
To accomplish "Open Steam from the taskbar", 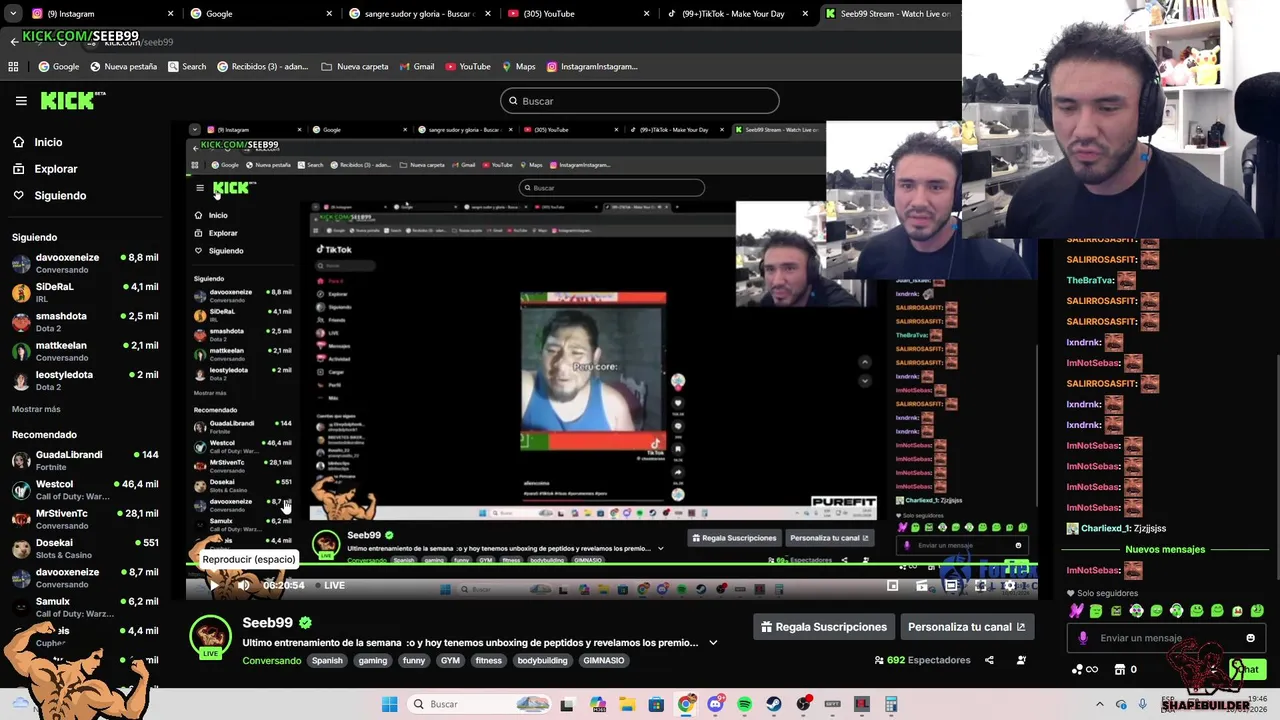I will click(x=774, y=704).
